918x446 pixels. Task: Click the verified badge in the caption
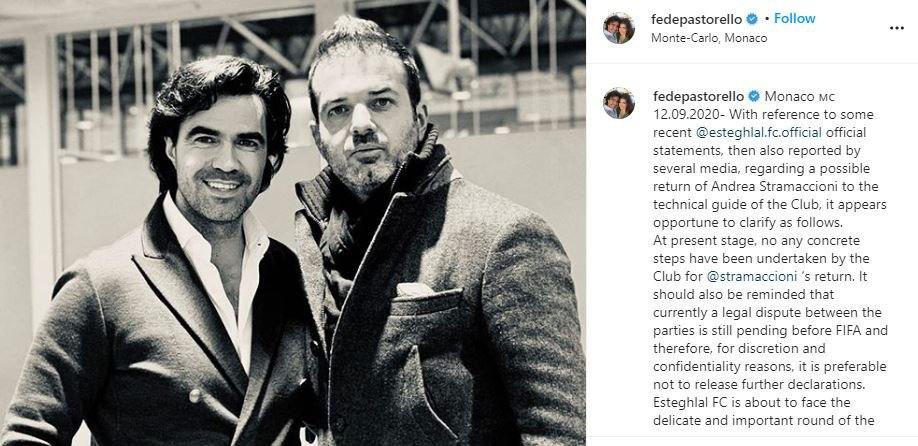point(754,97)
